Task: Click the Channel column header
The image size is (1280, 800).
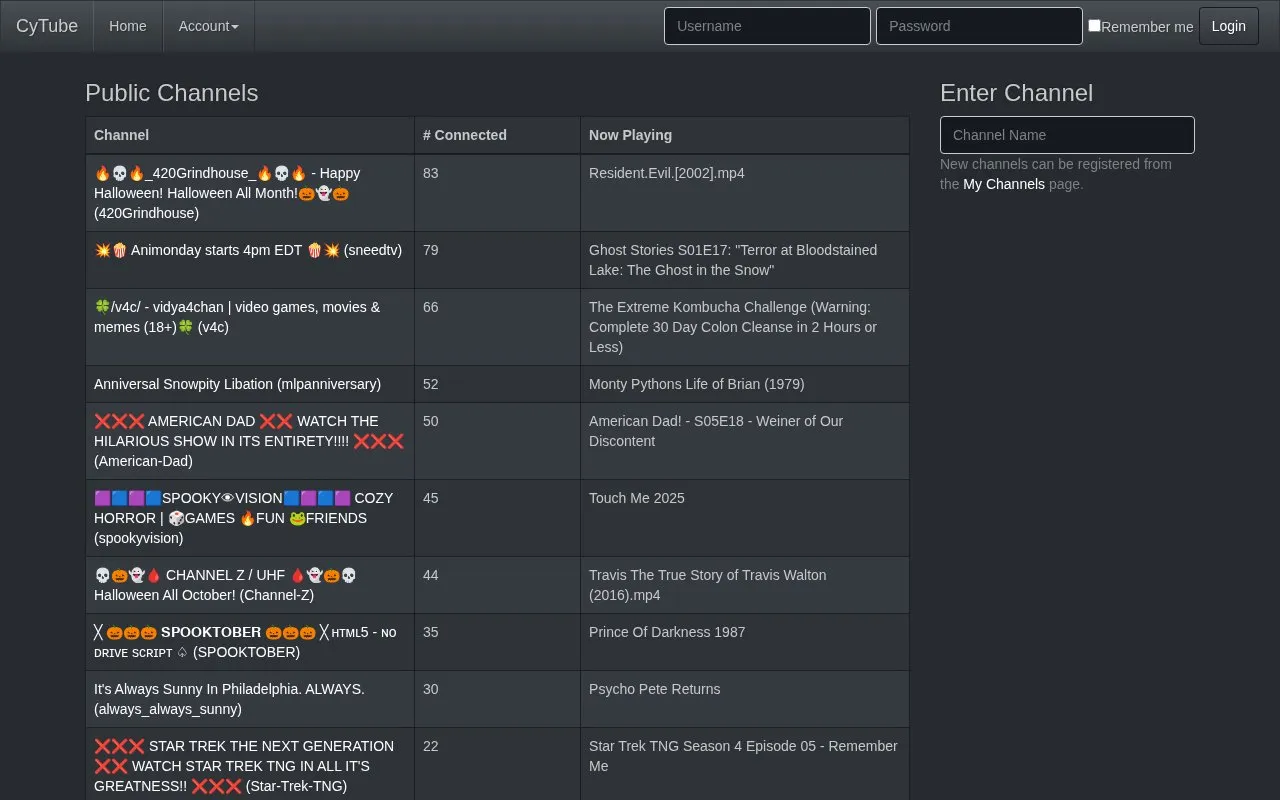Action: coord(250,135)
